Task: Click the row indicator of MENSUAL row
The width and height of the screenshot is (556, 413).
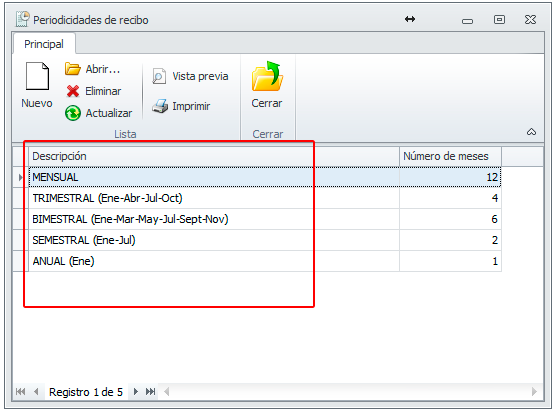Action: coord(21,177)
